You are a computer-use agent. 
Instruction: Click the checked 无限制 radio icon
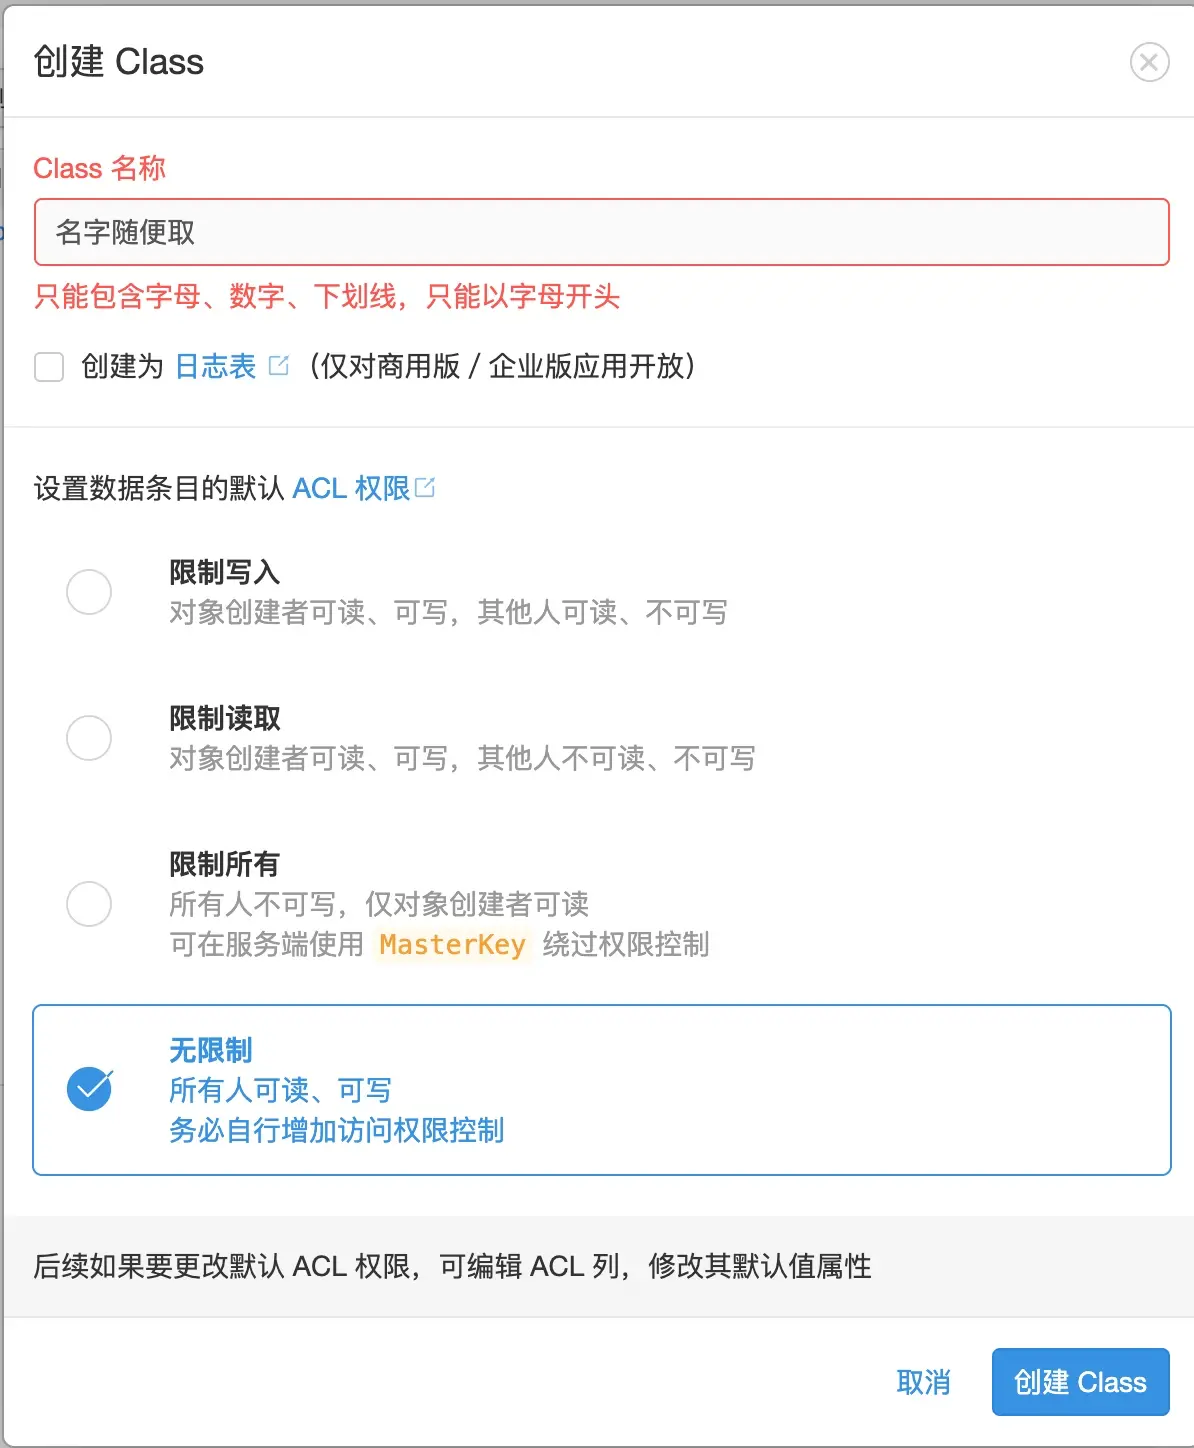pos(89,1090)
